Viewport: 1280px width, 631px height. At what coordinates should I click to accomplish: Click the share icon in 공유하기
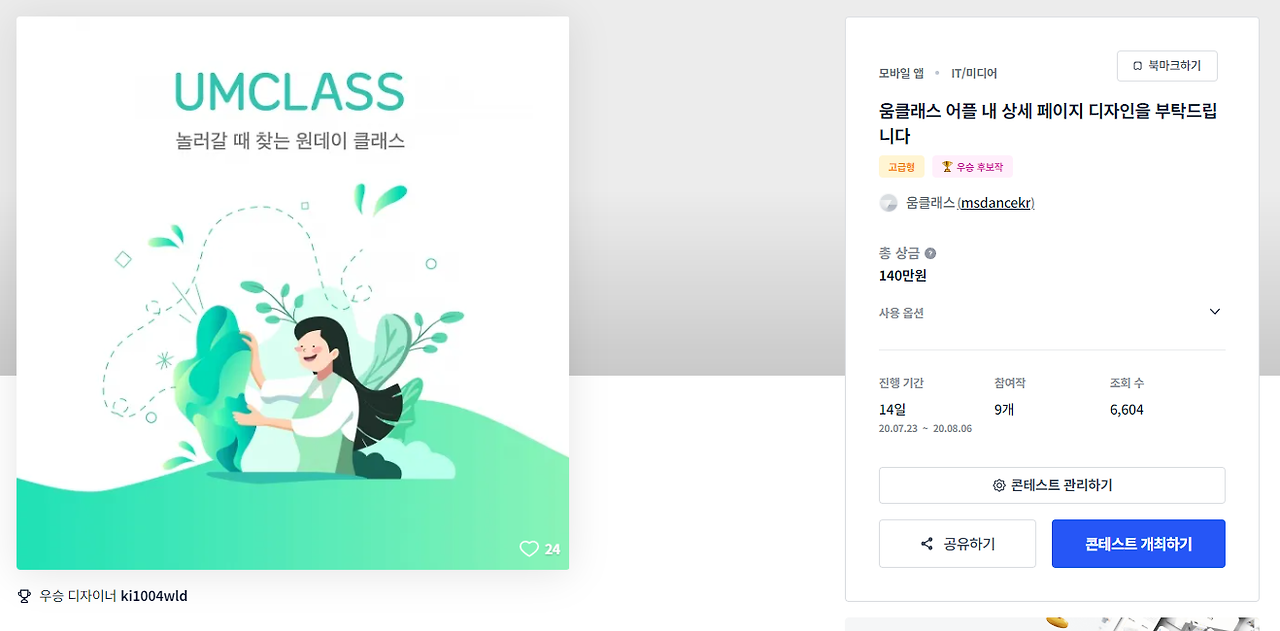[x=927, y=544]
